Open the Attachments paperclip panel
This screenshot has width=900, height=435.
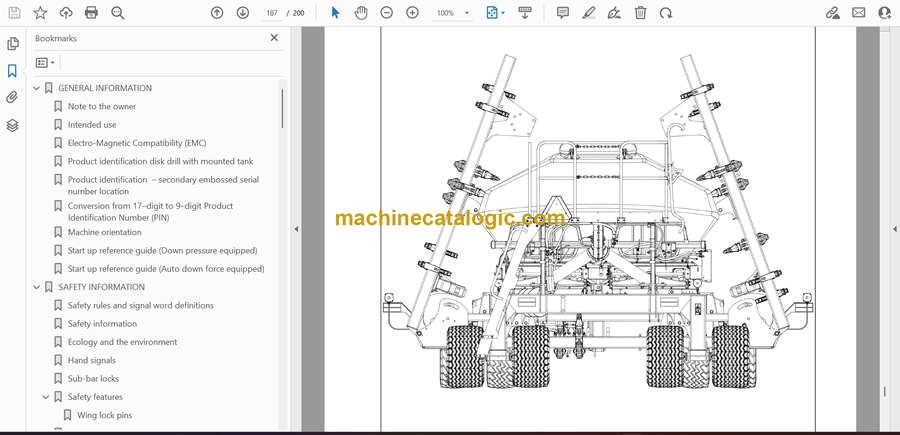[x=12, y=98]
